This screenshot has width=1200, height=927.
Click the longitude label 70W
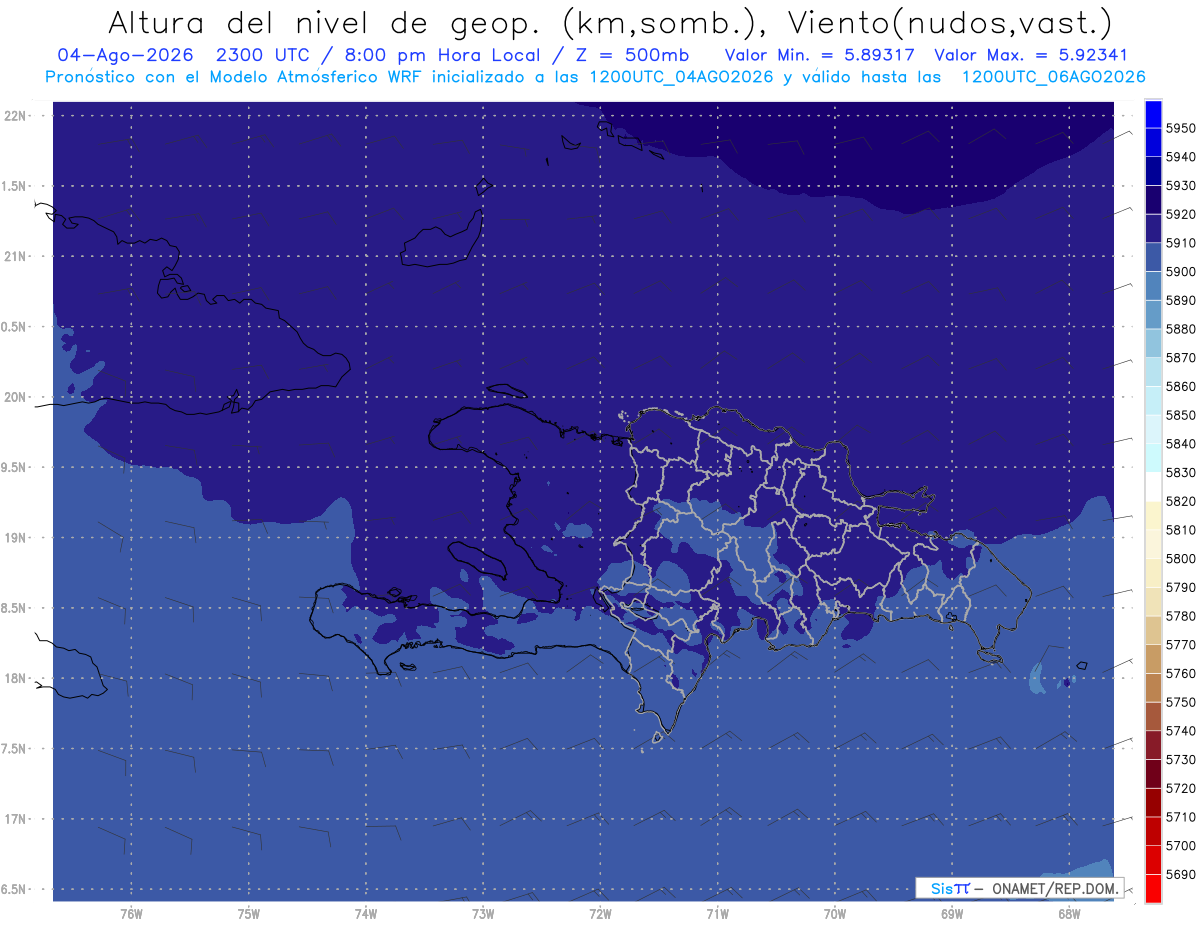835,914
